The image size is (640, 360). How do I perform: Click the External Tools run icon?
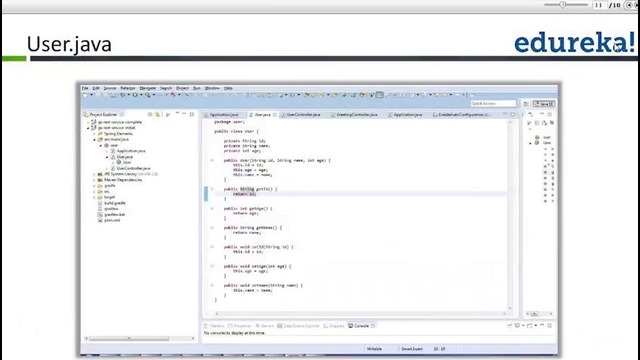click(x=148, y=95)
